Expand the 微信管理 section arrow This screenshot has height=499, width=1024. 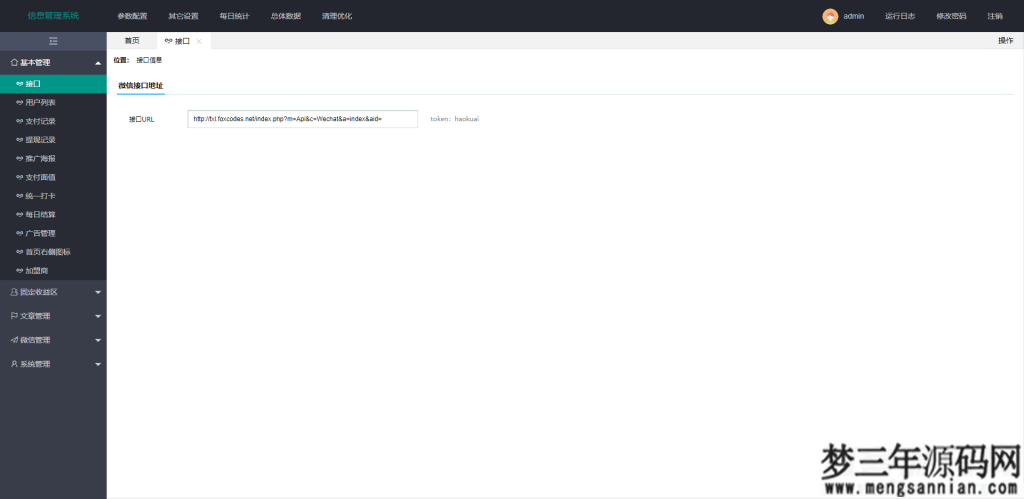[x=97, y=340]
